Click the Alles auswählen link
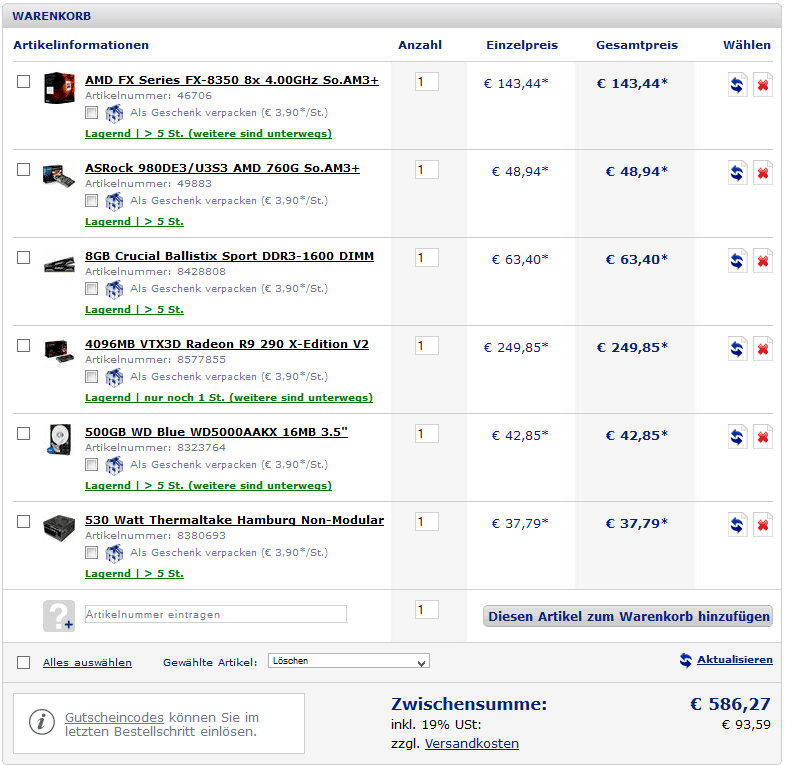The image size is (785, 765). point(87,663)
